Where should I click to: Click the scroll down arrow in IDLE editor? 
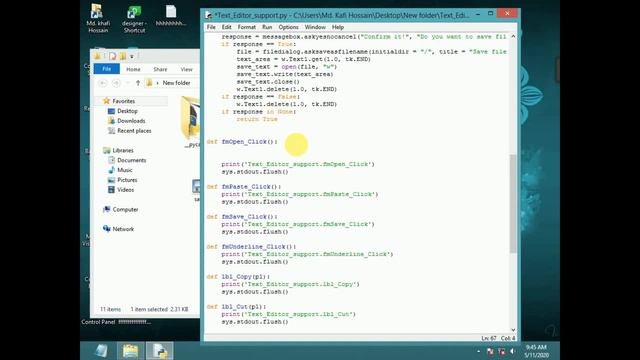[x=513, y=330]
